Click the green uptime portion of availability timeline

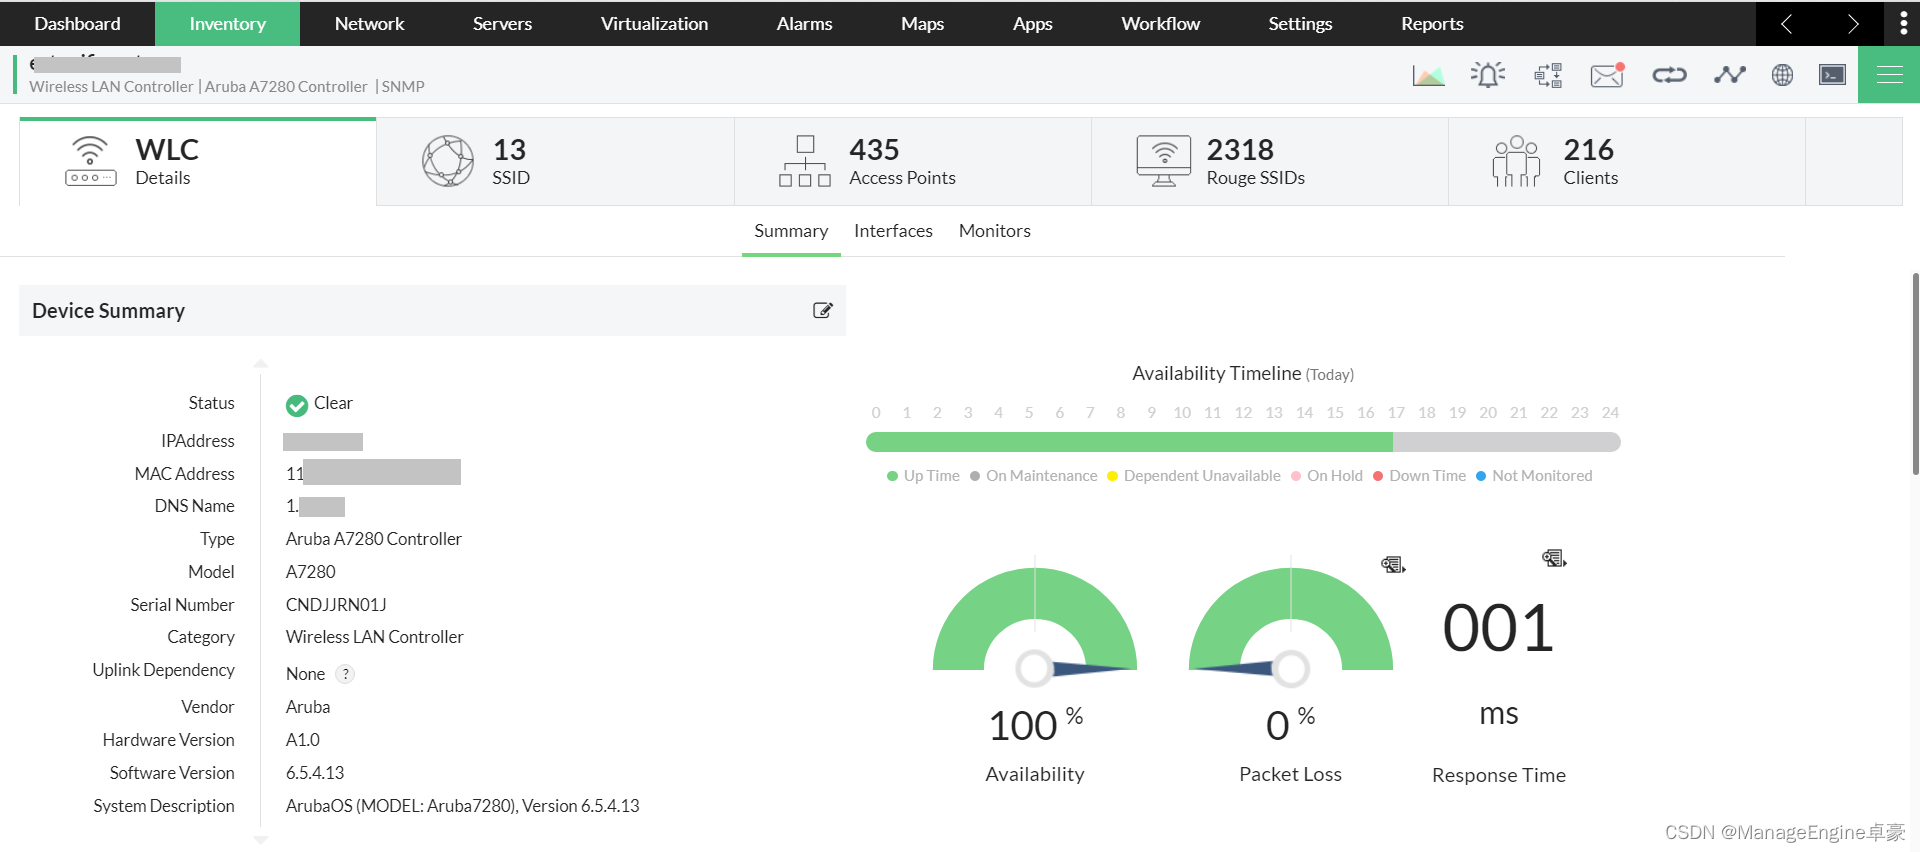pos(1129,442)
